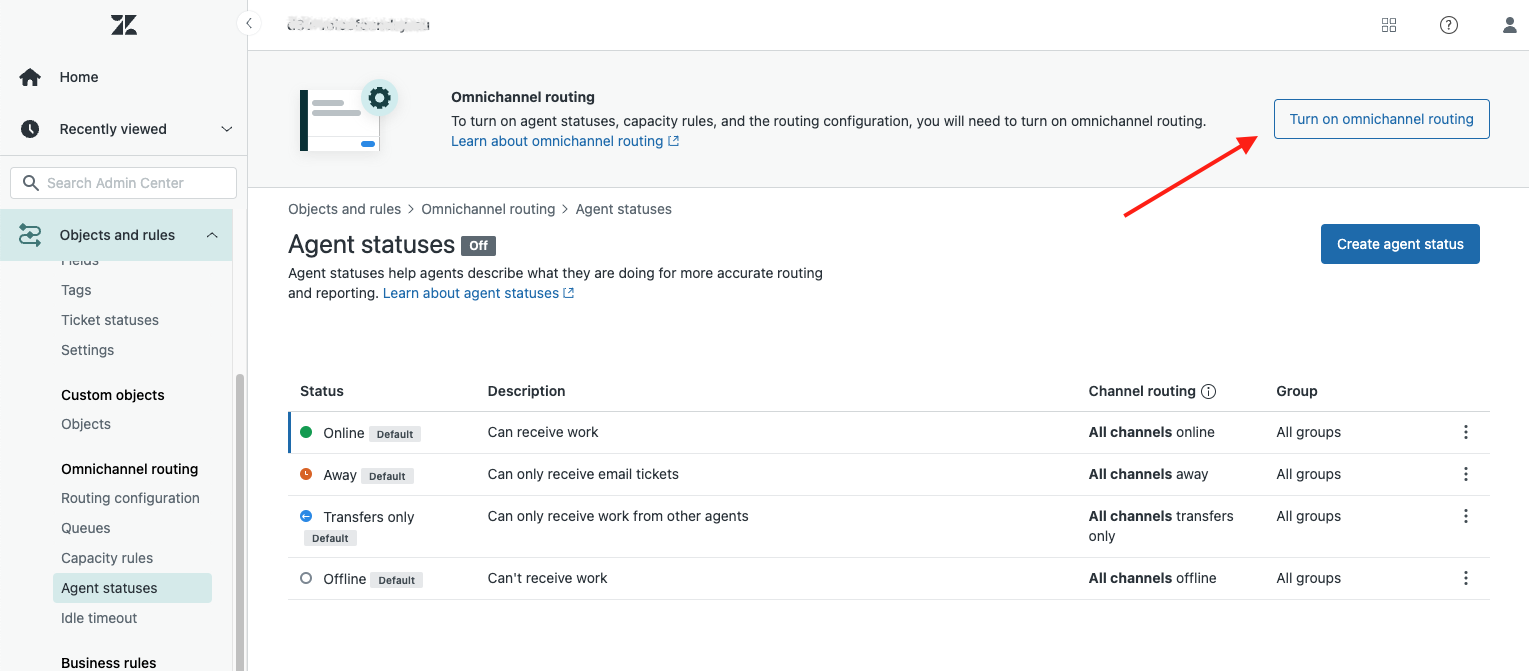1529x671 pixels.
Task: Collapse the sidebar with the chevron button
Action: click(248, 23)
